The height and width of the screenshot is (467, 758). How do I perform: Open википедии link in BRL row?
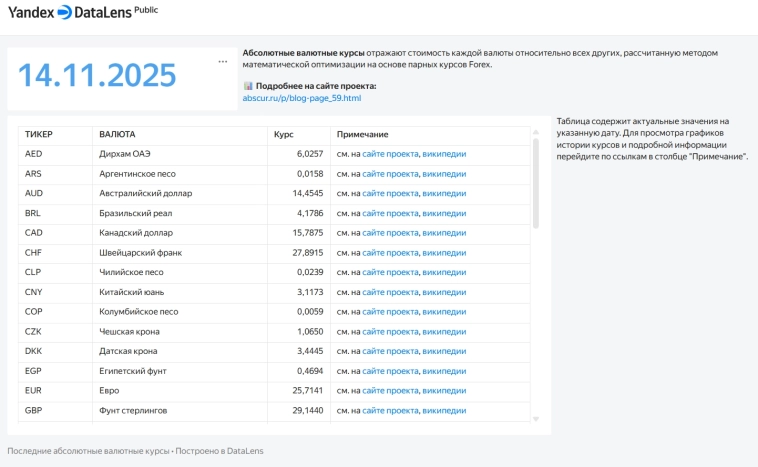coord(444,213)
